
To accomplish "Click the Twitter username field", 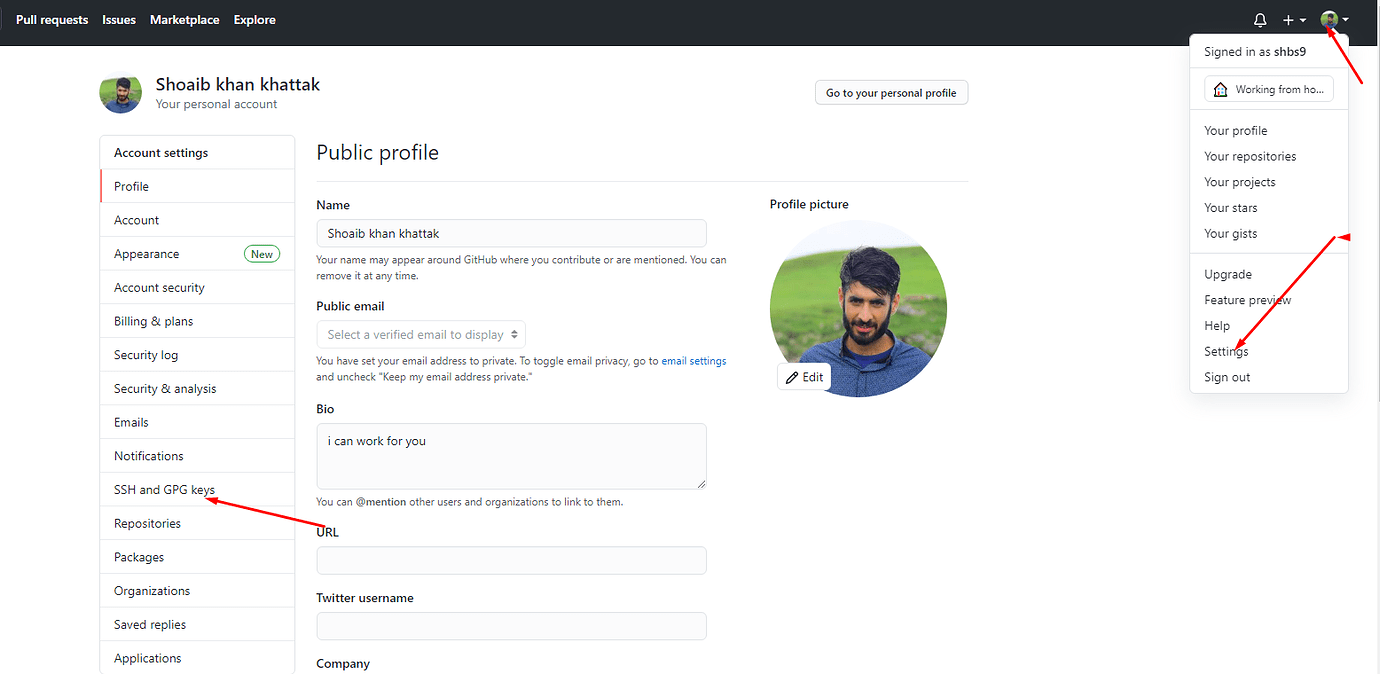I will [x=511, y=626].
